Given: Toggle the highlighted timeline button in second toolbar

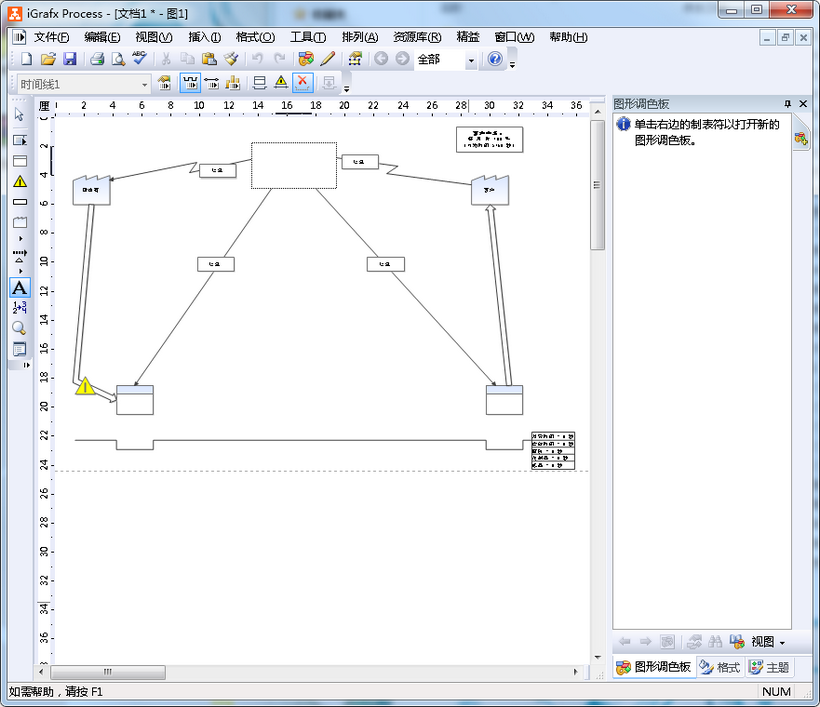Looking at the screenshot, I should pyautogui.click(x=190, y=83).
